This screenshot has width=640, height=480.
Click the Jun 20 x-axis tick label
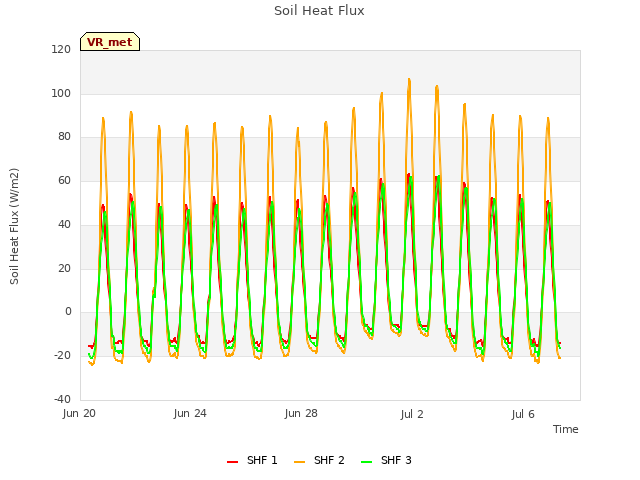tap(79, 413)
